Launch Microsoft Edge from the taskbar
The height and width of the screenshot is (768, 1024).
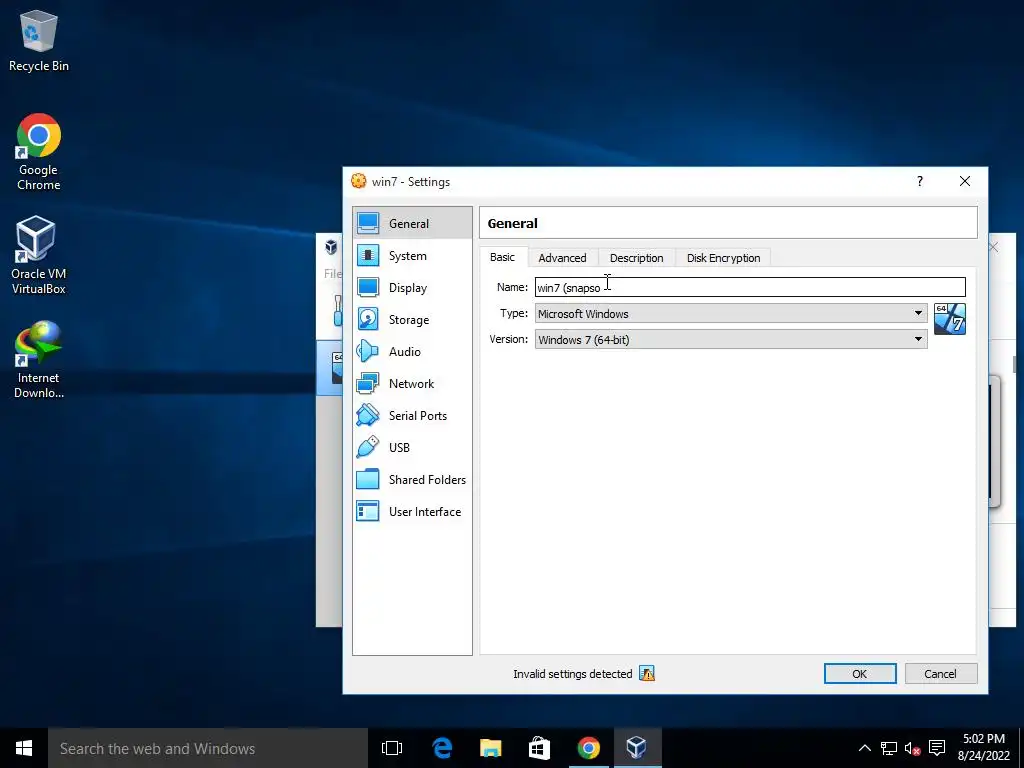pos(442,748)
